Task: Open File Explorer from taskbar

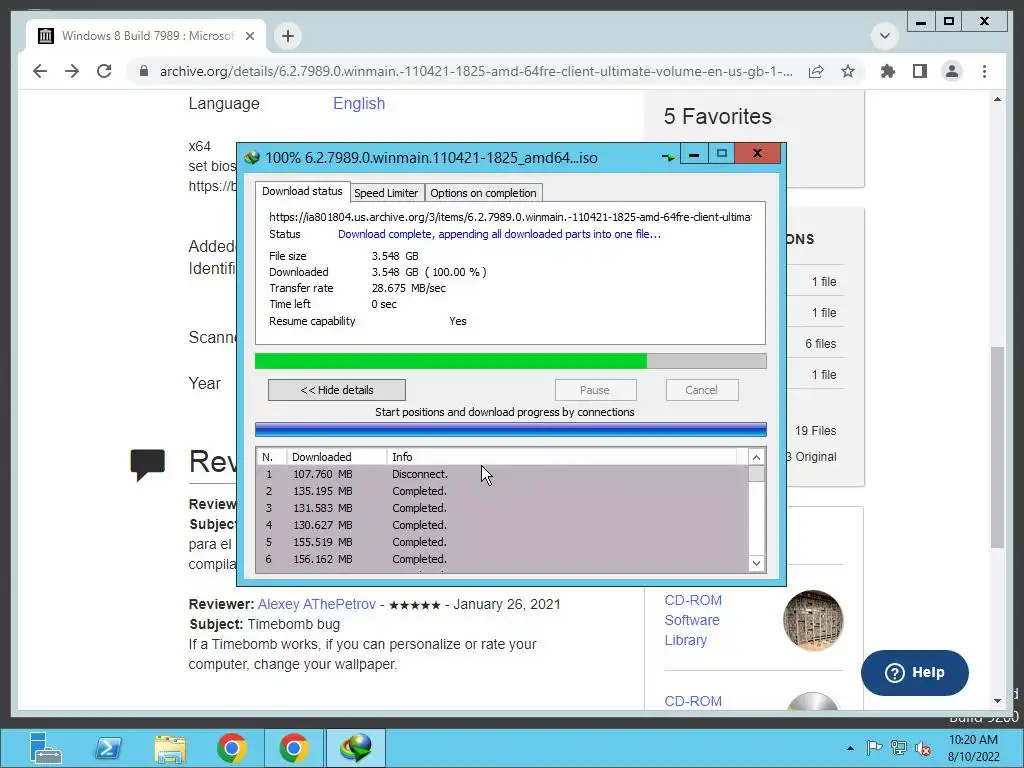Action: click(170, 748)
